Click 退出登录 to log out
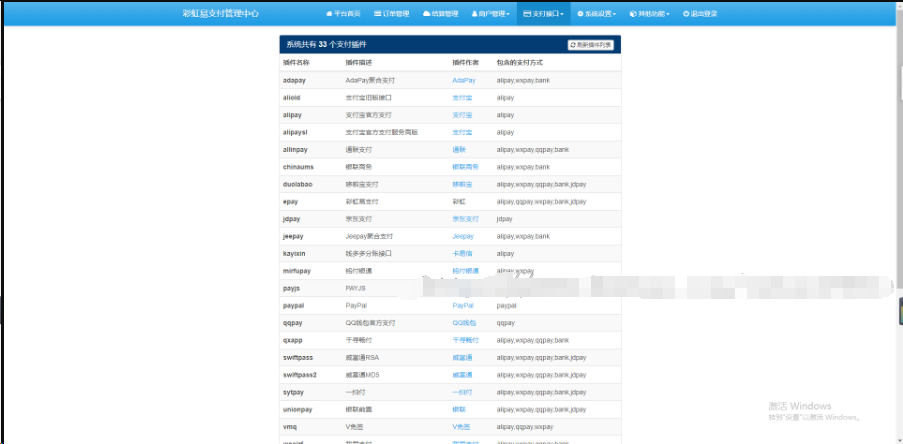 700,14
